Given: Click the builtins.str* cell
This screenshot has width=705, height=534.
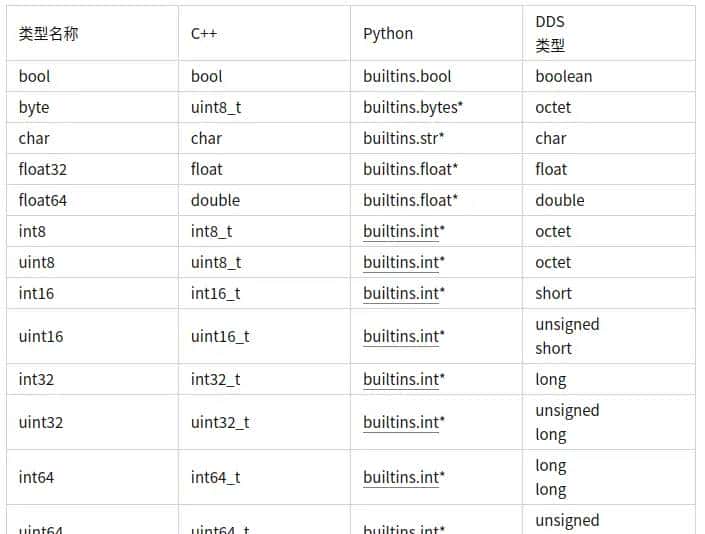Looking at the screenshot, I should 403,139.
